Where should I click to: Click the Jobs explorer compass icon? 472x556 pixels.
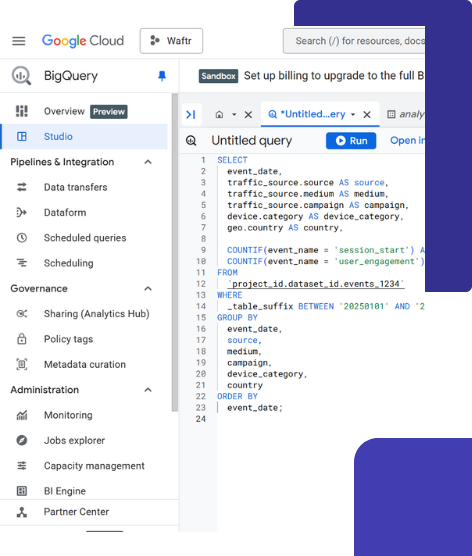coord(22,440)
